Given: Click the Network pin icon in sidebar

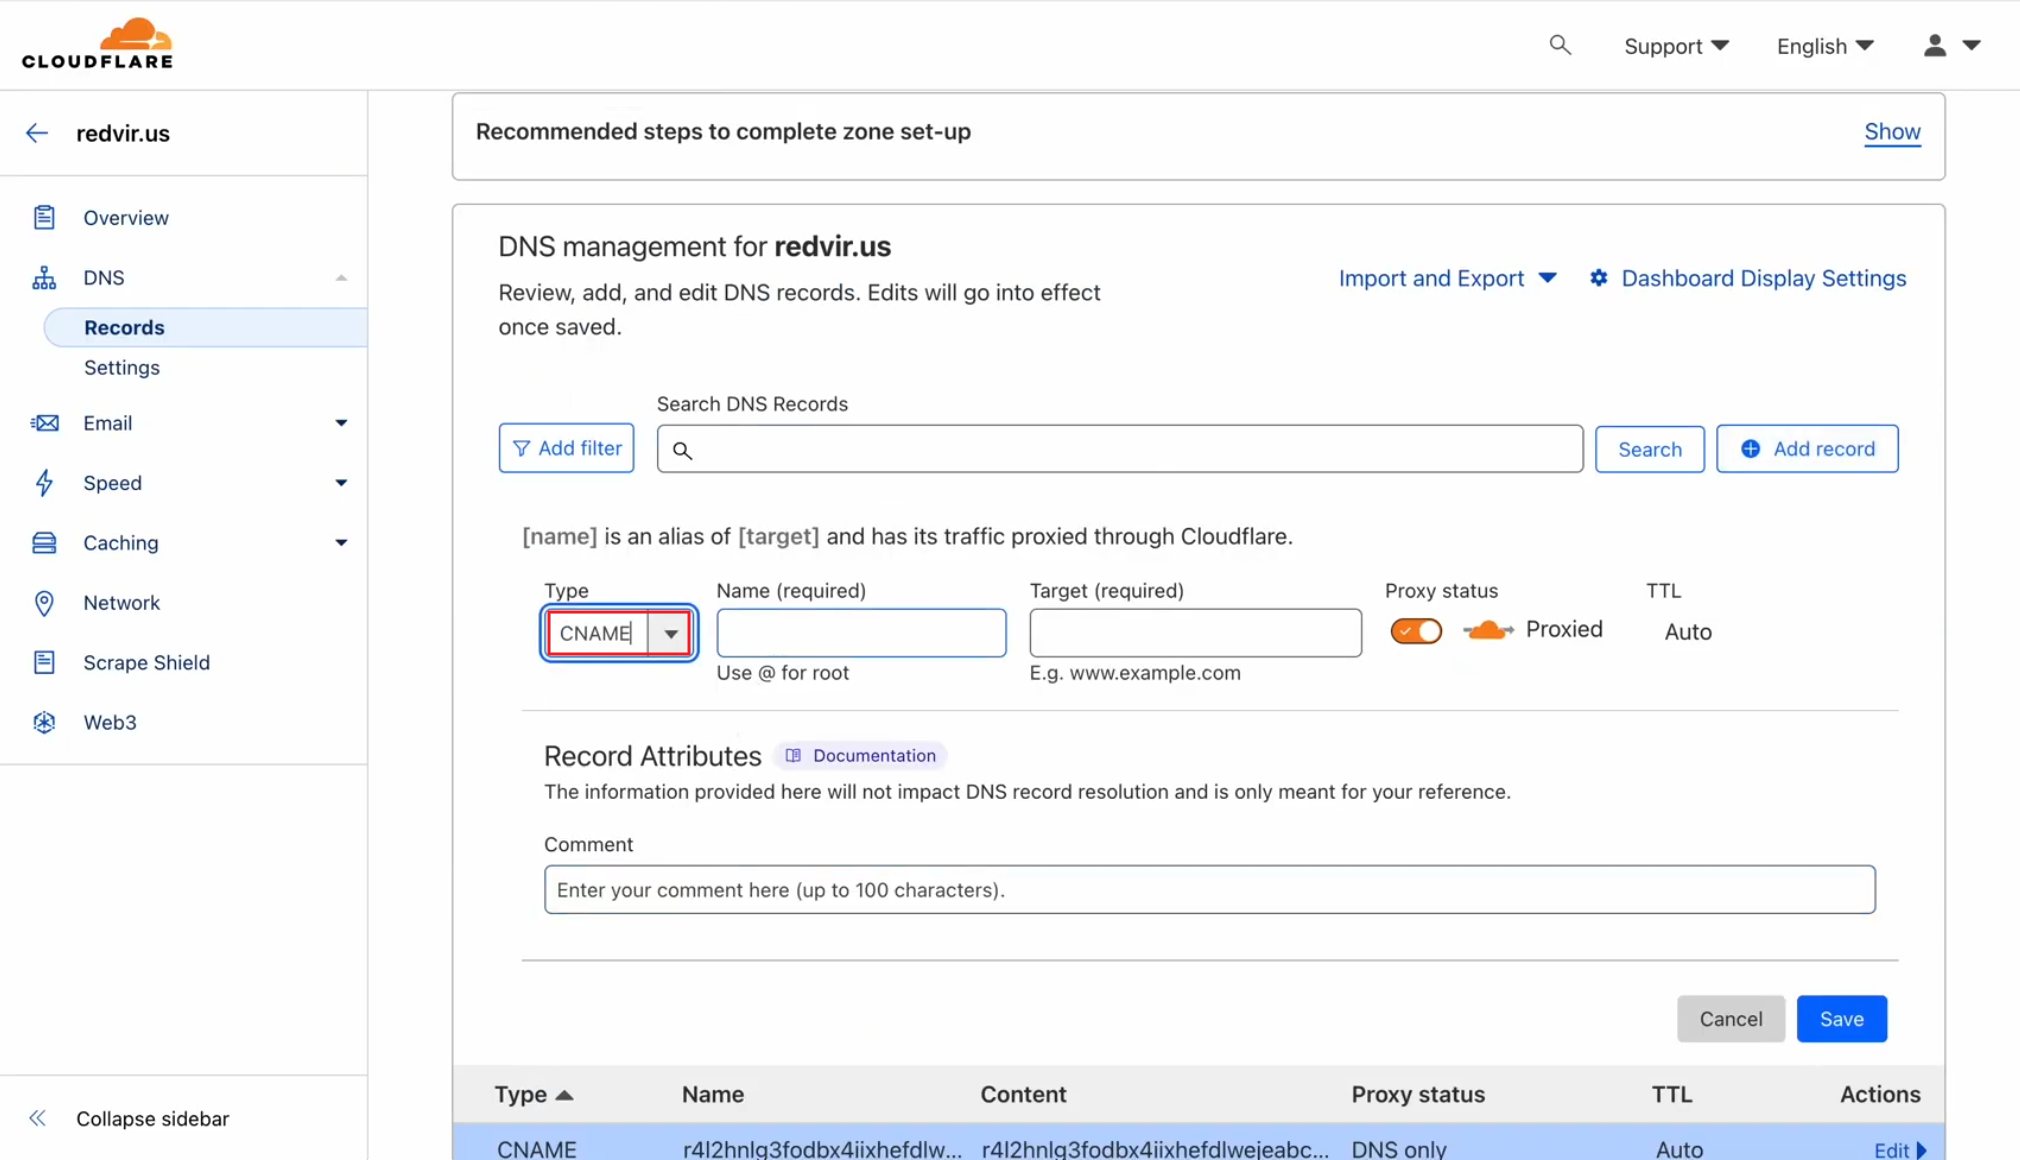Looking at the screenshot, I should (44, 603).
